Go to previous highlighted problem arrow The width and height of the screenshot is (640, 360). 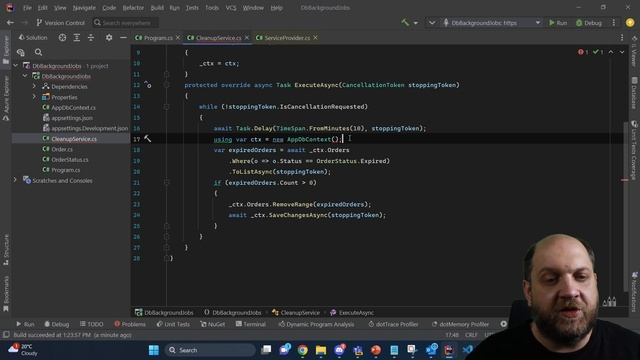click(611, 52)
